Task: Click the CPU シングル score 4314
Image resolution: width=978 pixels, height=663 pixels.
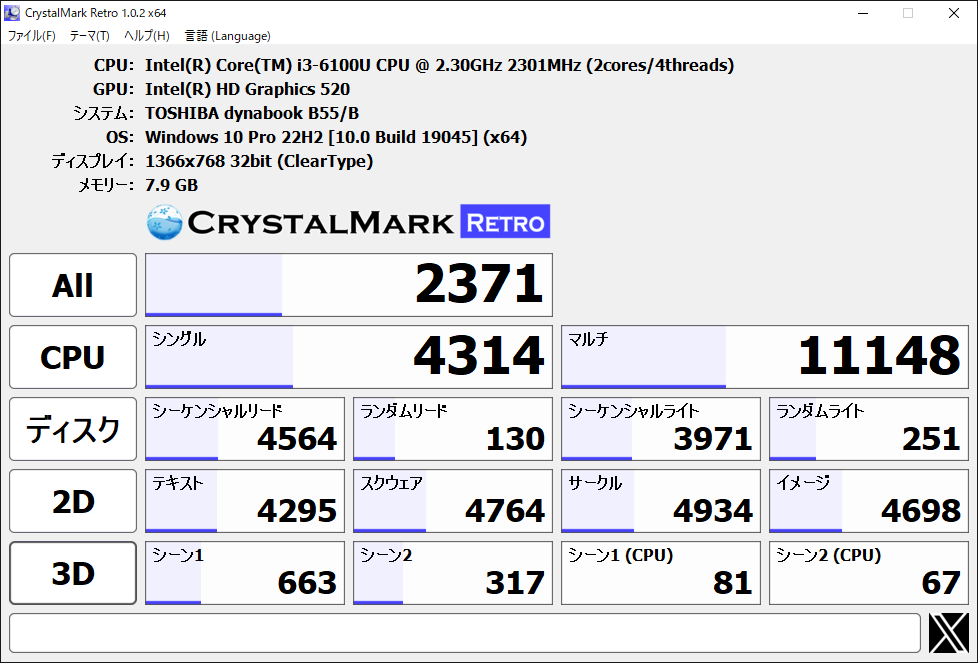Action: [x=348, y=357]
